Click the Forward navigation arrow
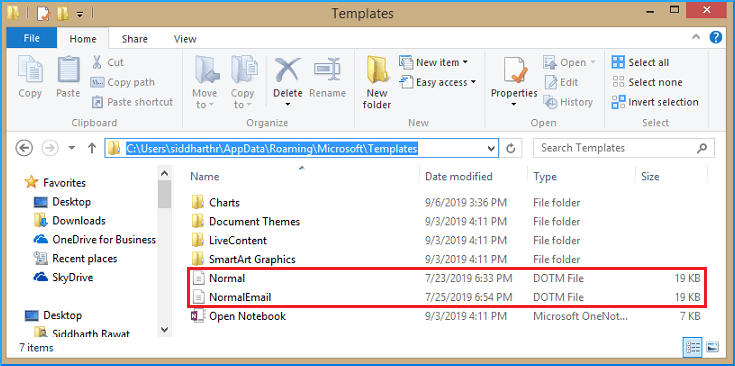 point(49,148)
